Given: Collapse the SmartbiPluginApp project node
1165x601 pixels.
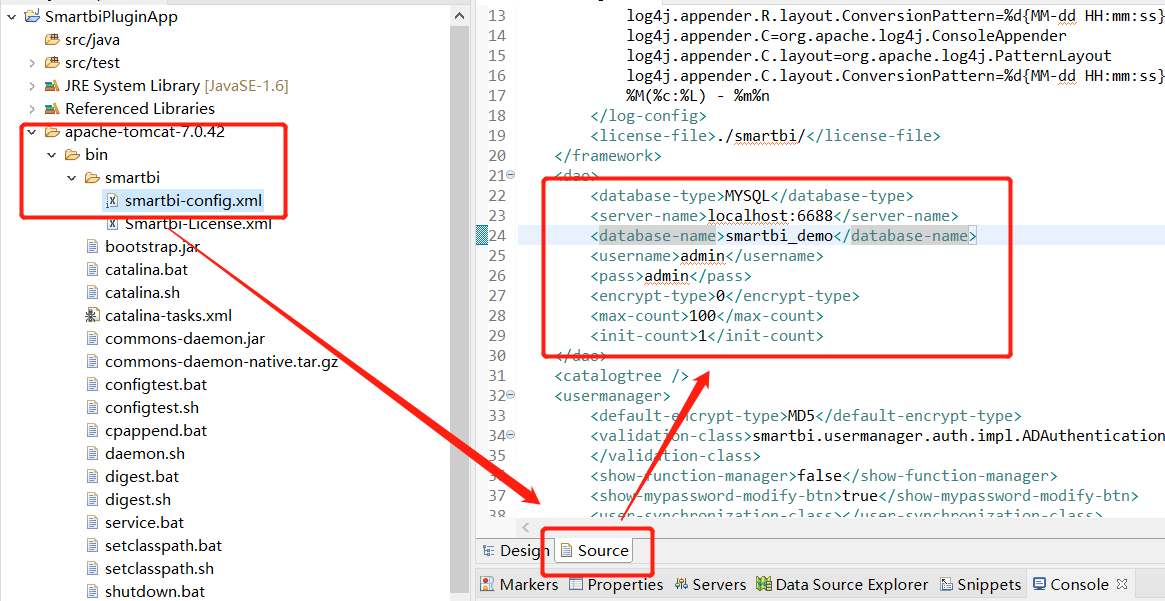Looking at the screenshot, I should tap(10, 16).
